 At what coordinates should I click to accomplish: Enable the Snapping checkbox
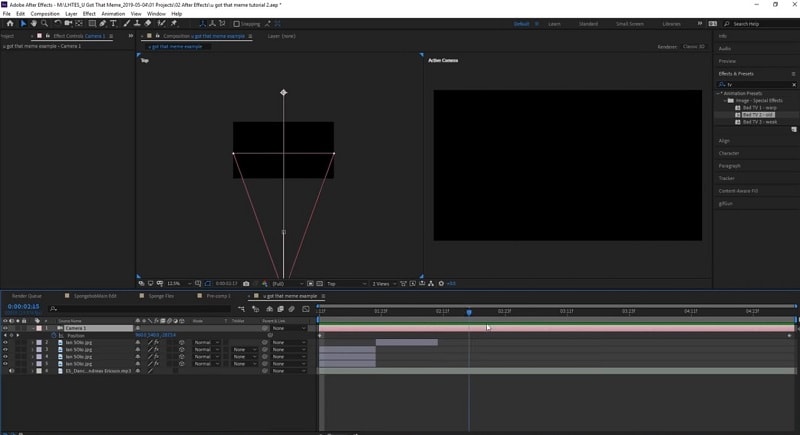coord(237,23)
